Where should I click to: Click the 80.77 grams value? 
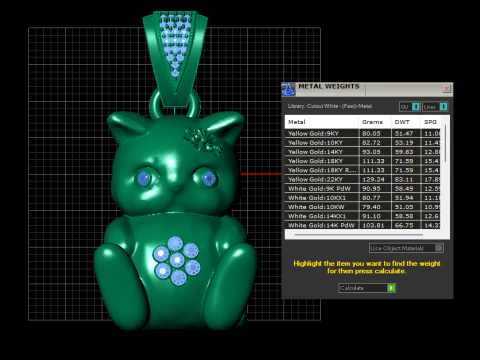pos(371,198)
